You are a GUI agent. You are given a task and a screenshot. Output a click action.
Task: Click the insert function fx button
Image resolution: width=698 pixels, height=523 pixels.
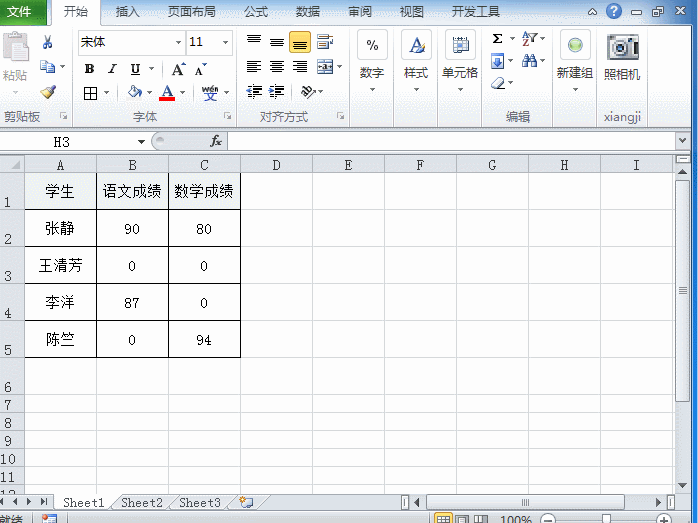(216, 141)
